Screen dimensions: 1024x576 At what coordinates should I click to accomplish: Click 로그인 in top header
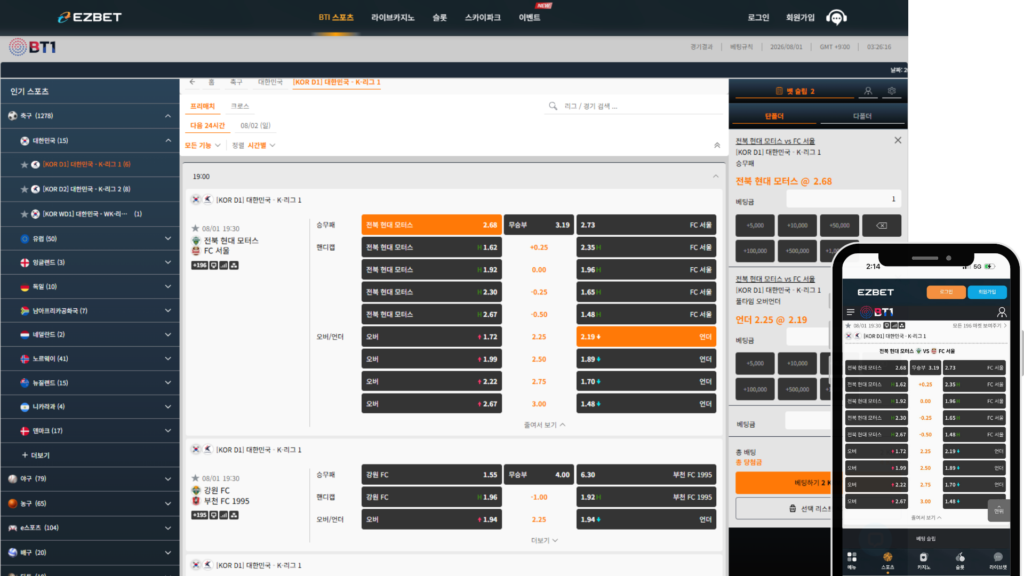758,18
